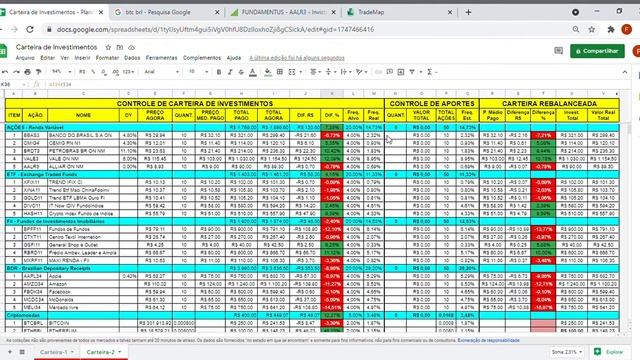The width and height of the screenshot is (640, 360).
Task: Switch to FUNDAMENTUS browser tab
Action: (283, 12)
